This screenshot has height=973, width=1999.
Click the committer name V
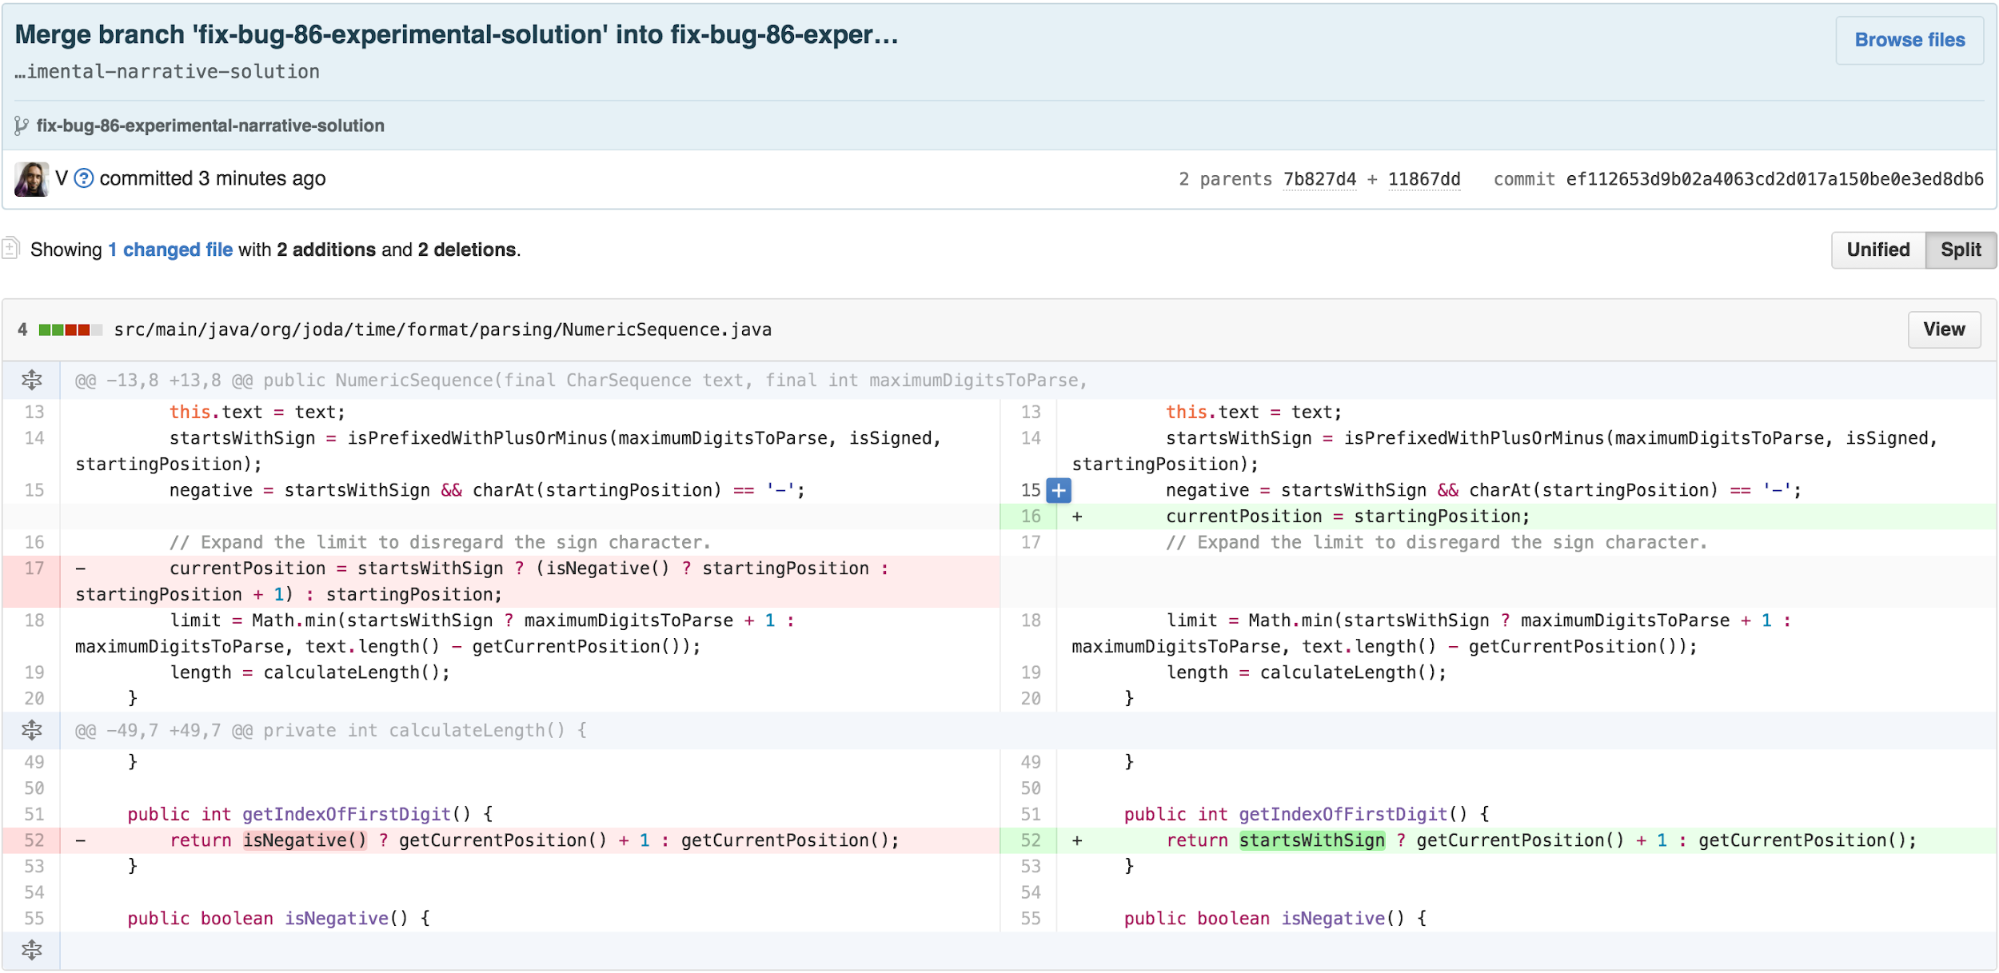[x=61, y=178]
